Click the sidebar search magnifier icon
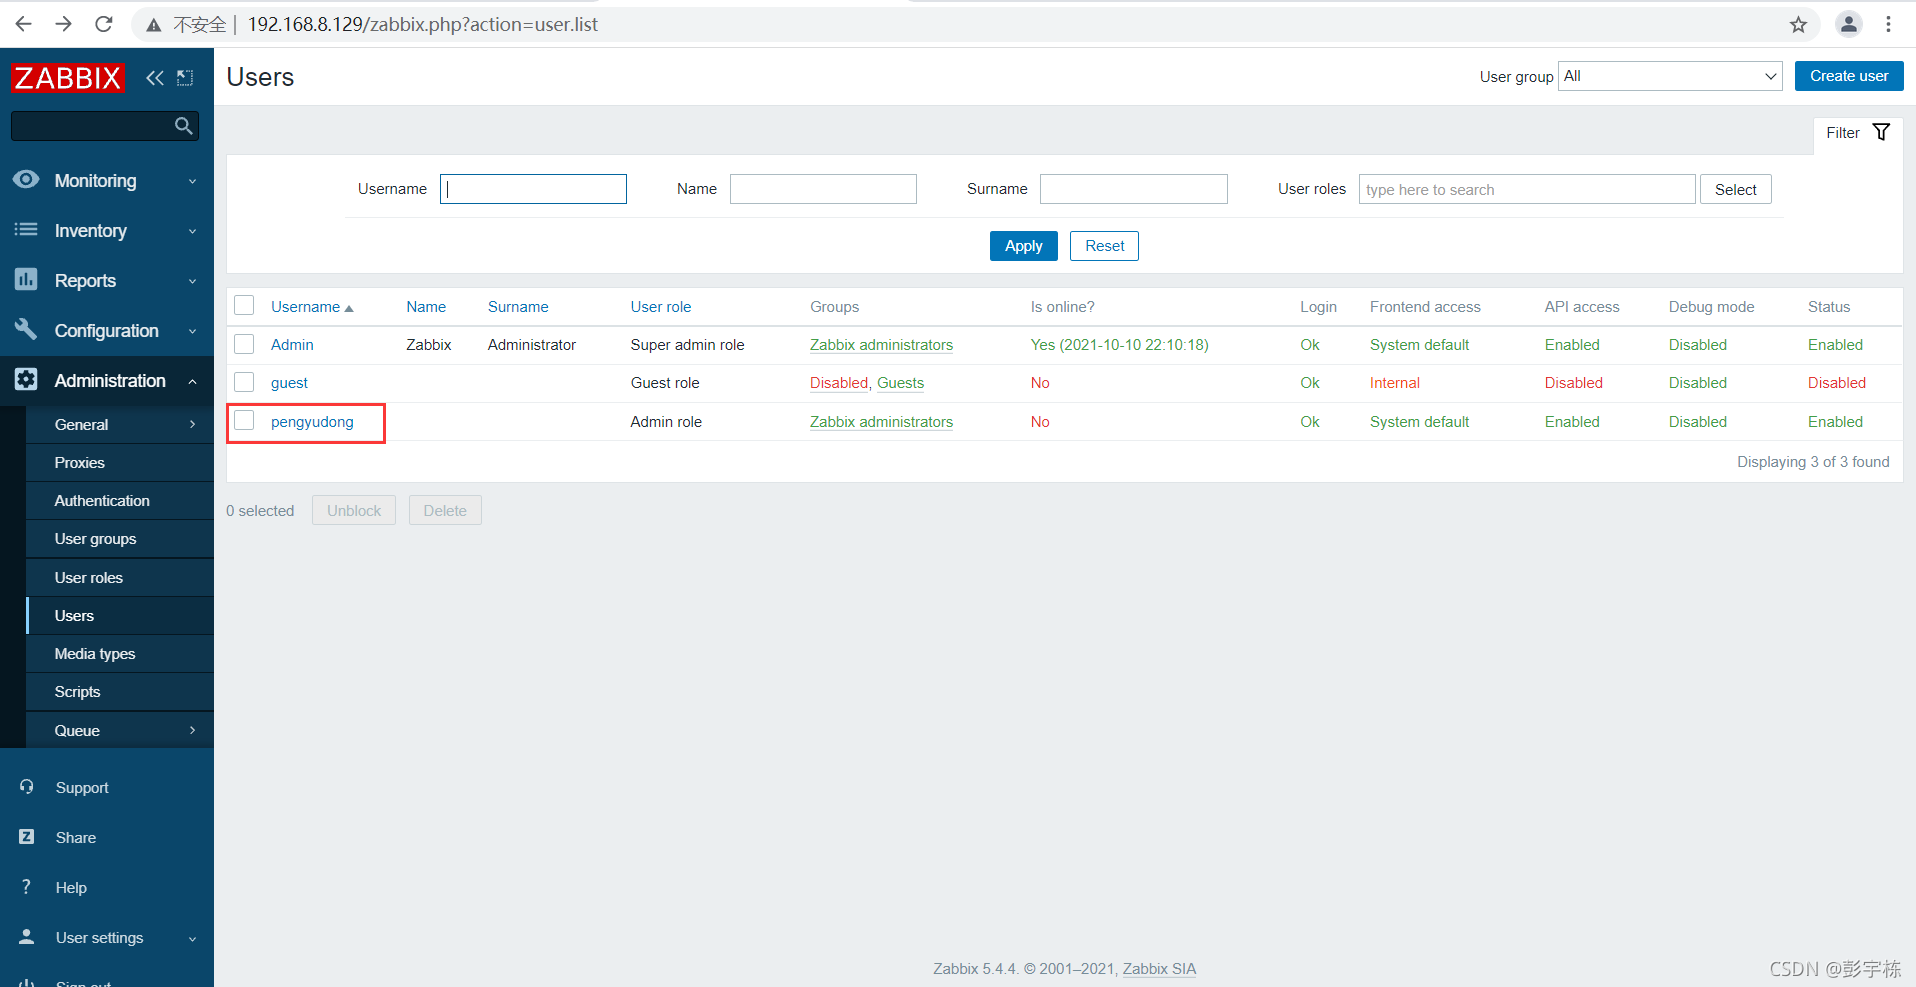The width and height of the screenshot is (1916, 987). point(183,126)
